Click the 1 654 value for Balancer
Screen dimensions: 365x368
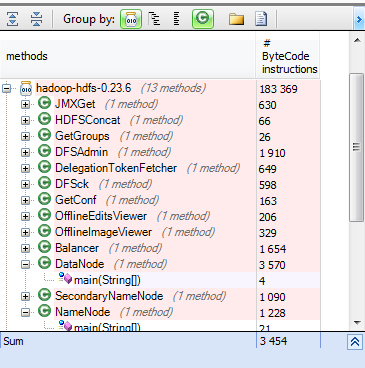(x=273, y=249)
